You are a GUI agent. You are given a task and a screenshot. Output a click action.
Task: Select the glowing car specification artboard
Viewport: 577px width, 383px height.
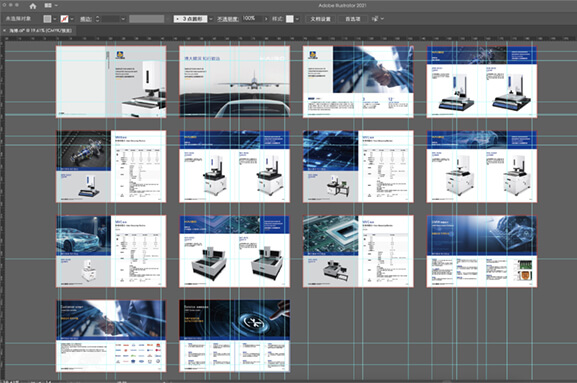(x=111, y=251)
